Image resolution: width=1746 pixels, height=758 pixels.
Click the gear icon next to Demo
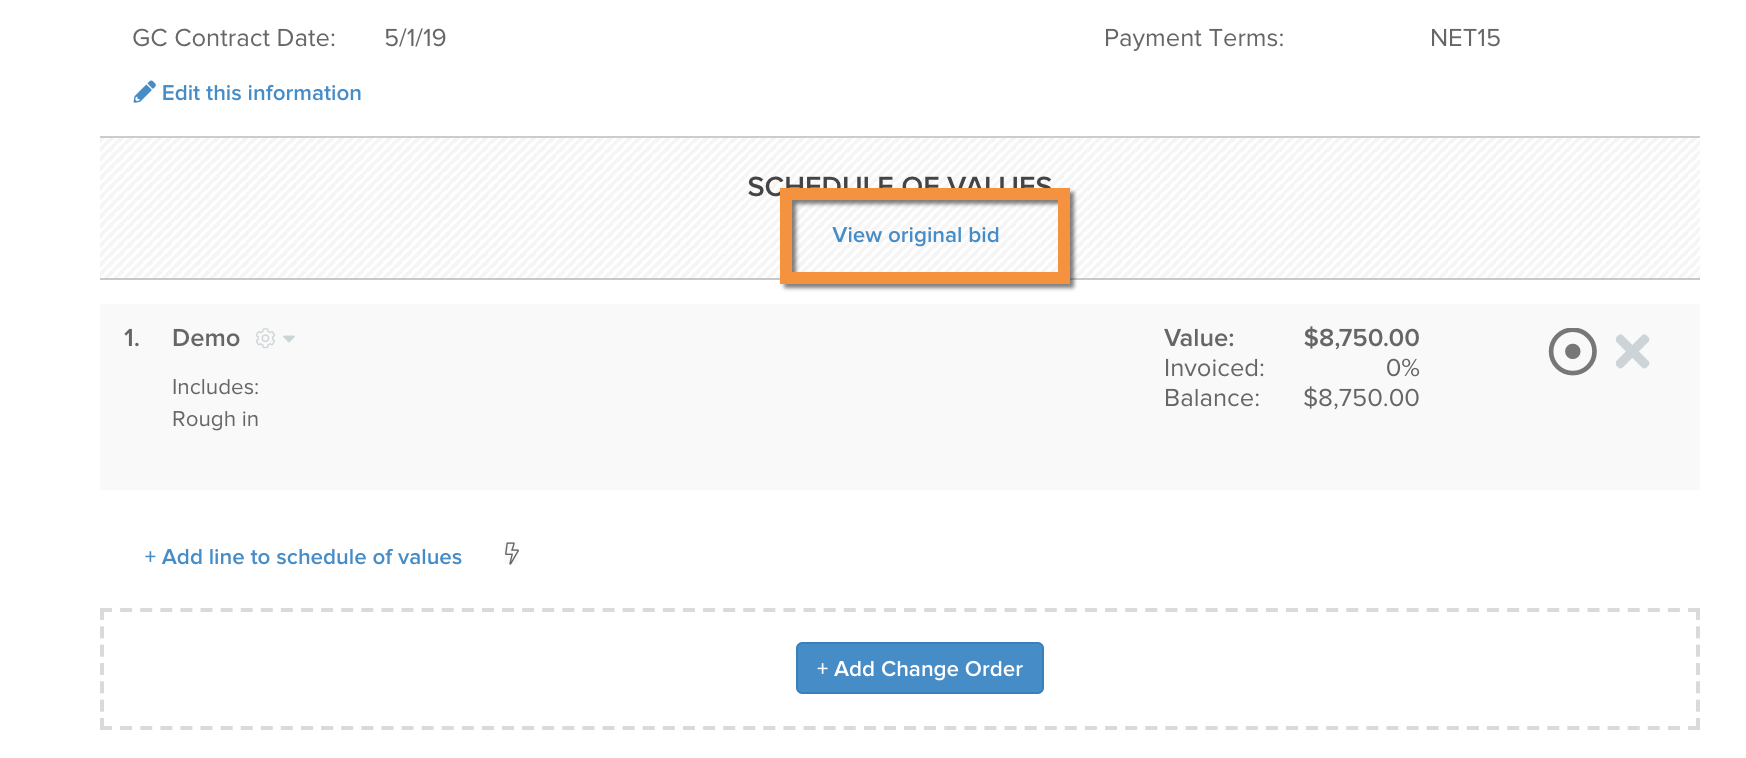point(265,338)
